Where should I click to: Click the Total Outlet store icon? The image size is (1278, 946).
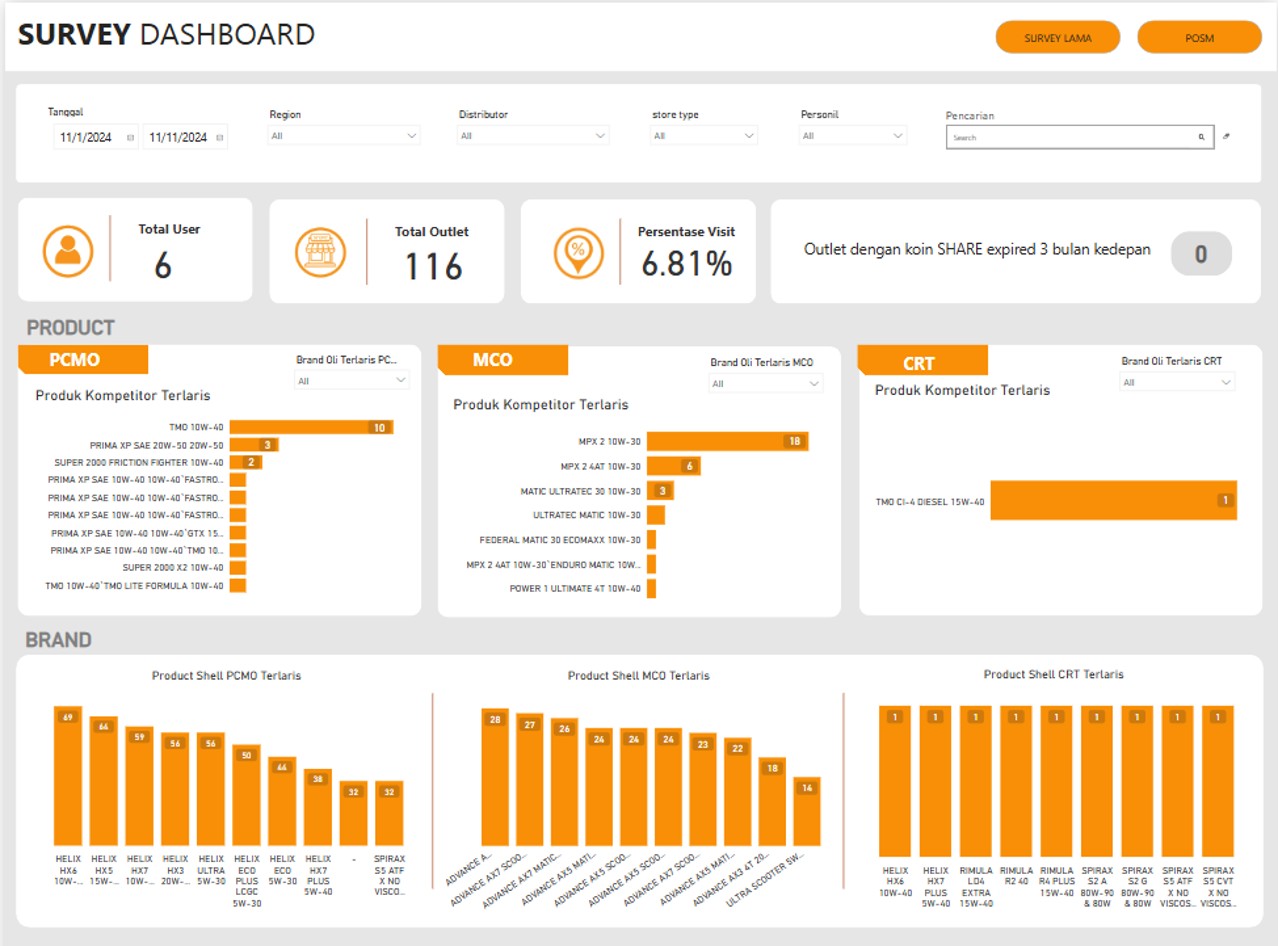click(x=320, y=251)
